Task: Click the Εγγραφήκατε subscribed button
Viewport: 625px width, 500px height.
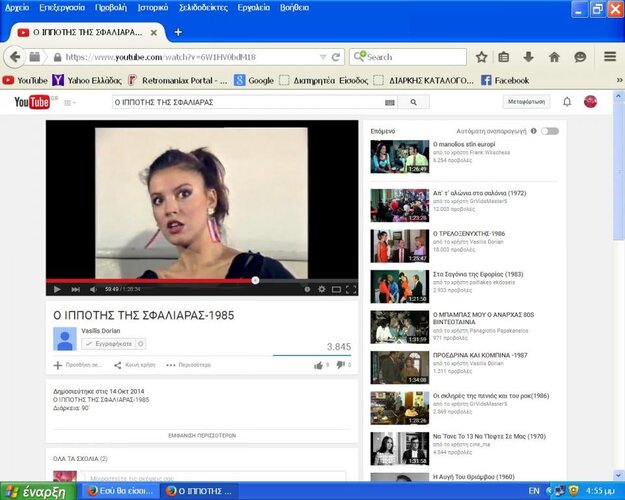Action: [108, 344]
